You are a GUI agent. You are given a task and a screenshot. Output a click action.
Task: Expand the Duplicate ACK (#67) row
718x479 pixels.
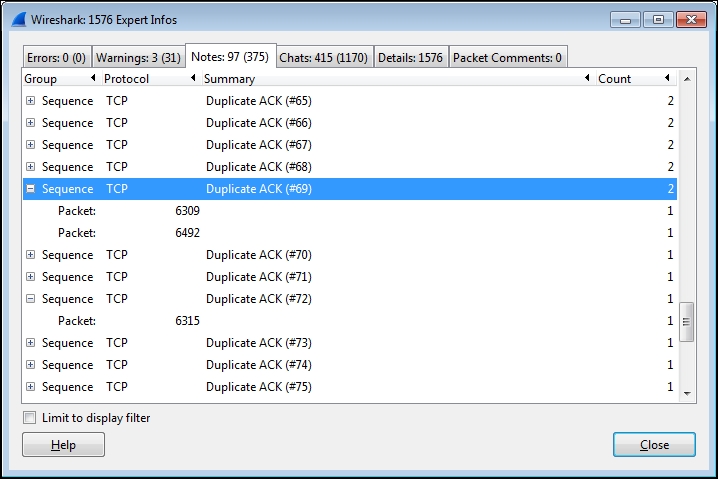(x=30, y=145)
